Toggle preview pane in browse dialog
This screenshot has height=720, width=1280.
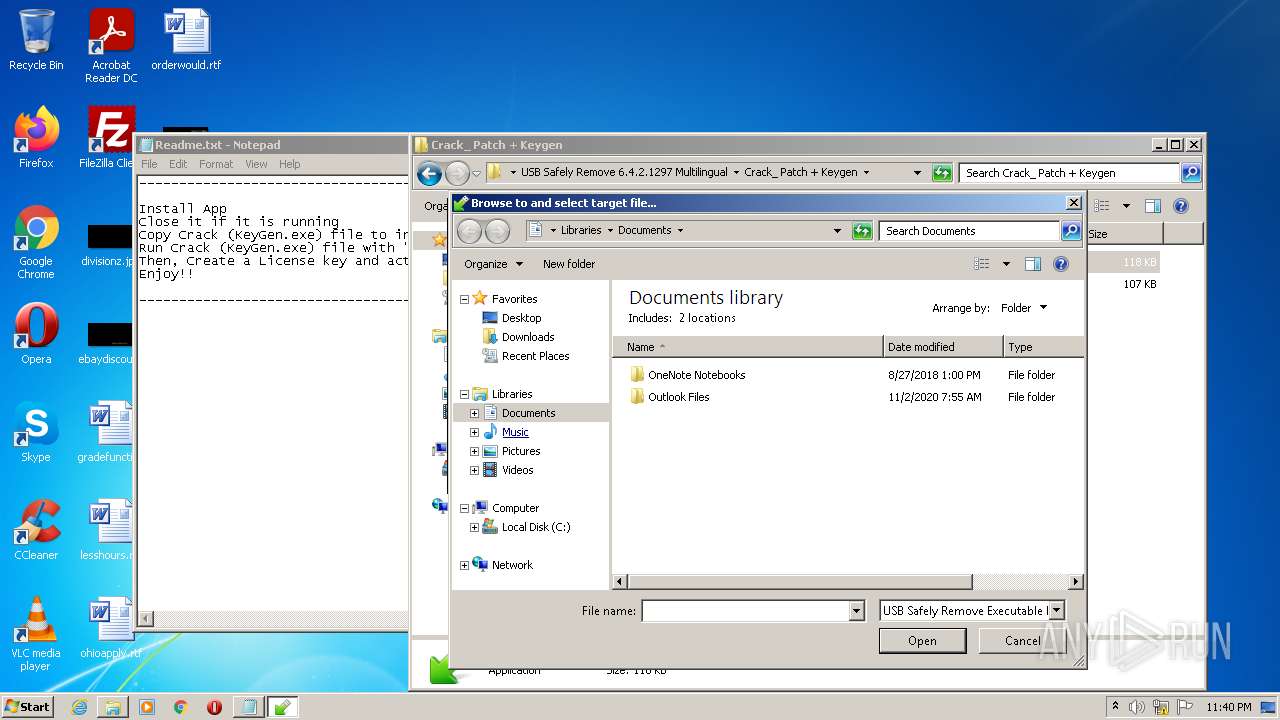[x=1033, y=264]
